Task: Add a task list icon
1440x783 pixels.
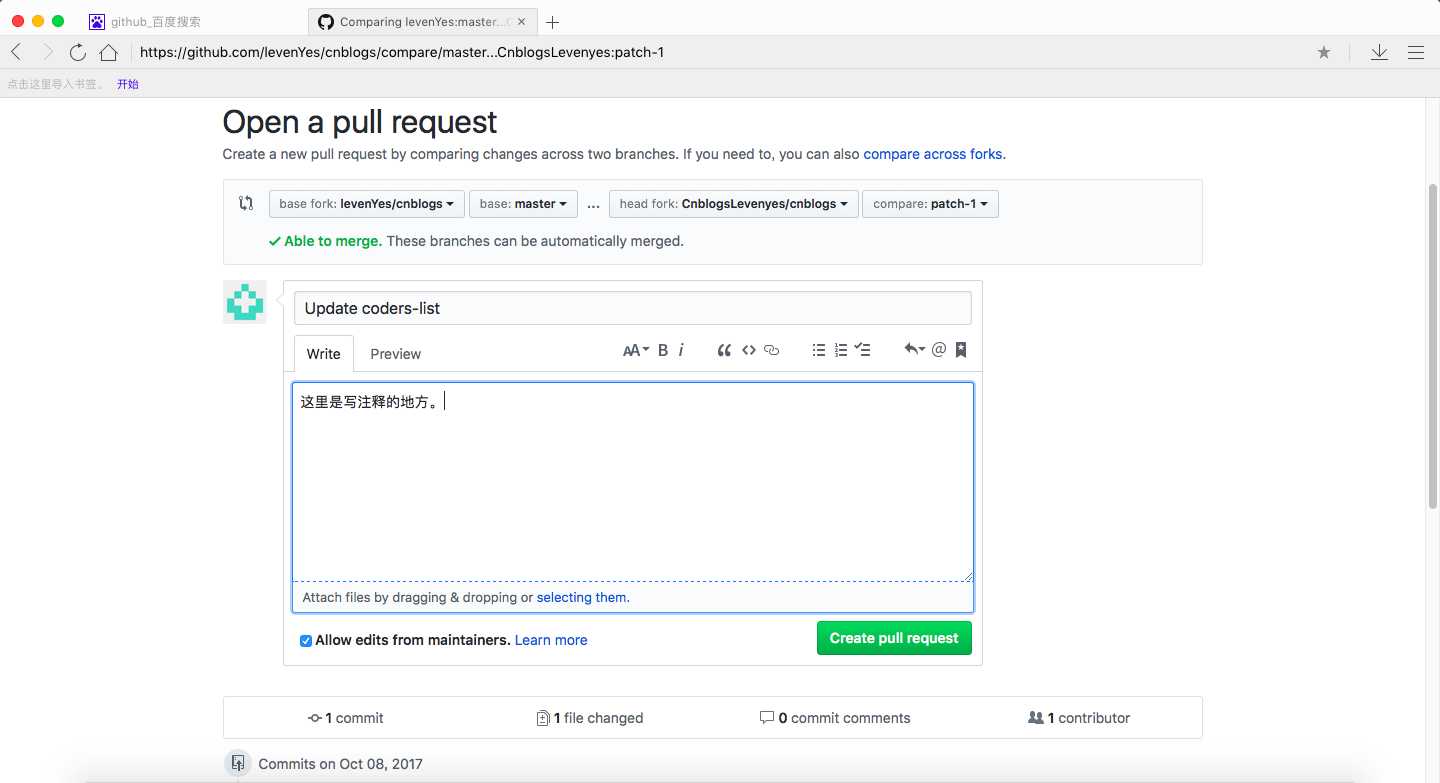Action: tap(863, 350)
